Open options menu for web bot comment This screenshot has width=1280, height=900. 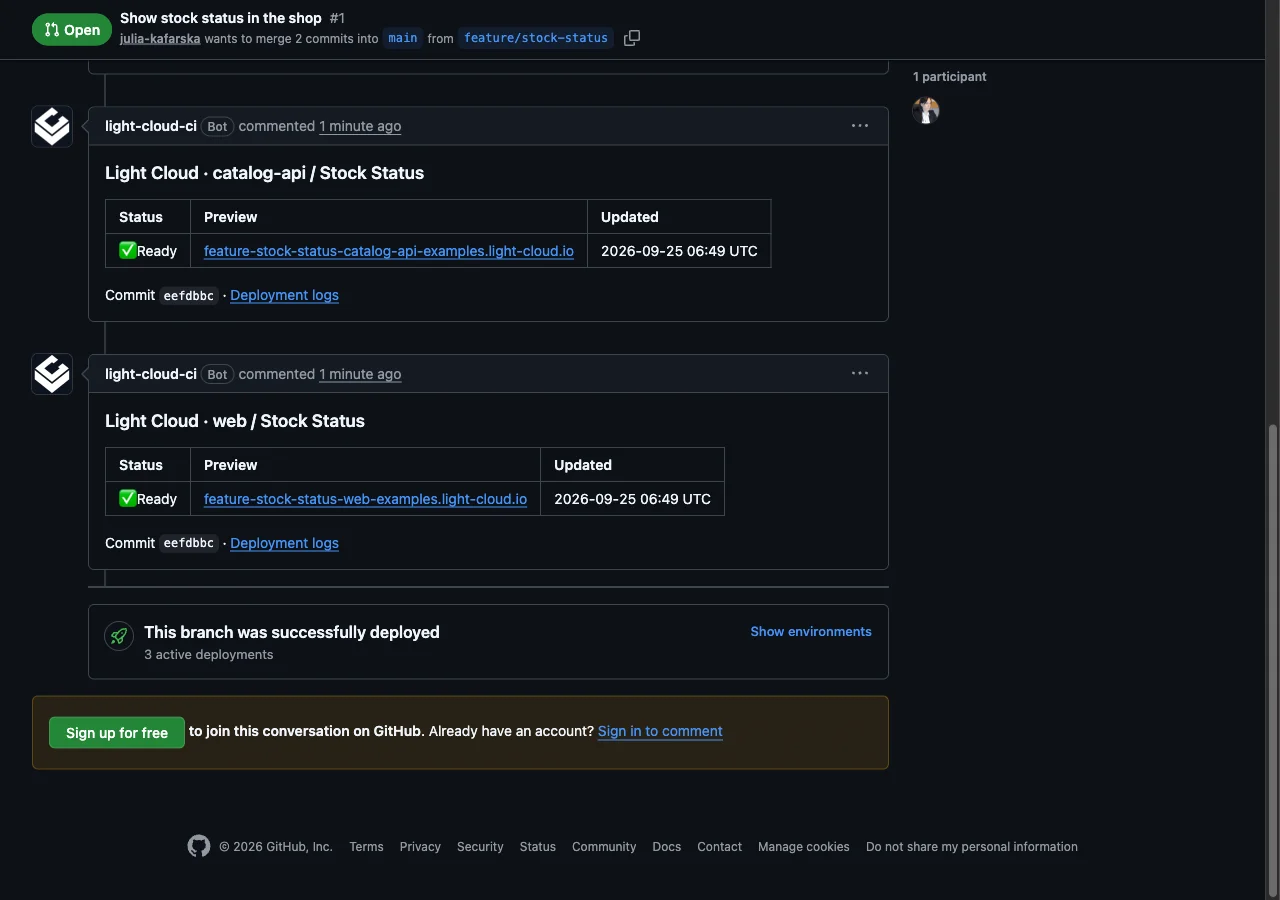860,374
